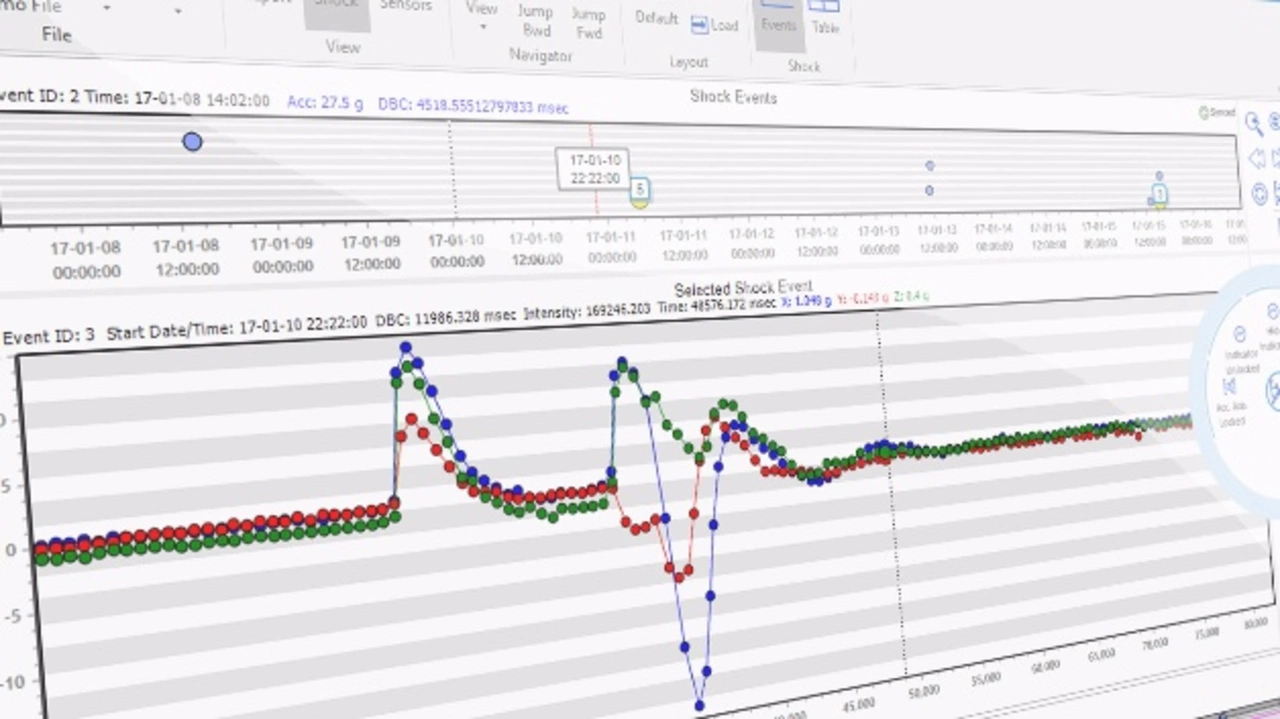The height and width of the screenshot is (719, 1280).
Task: Switch to the Table shock view
Action: pos(824,20)
